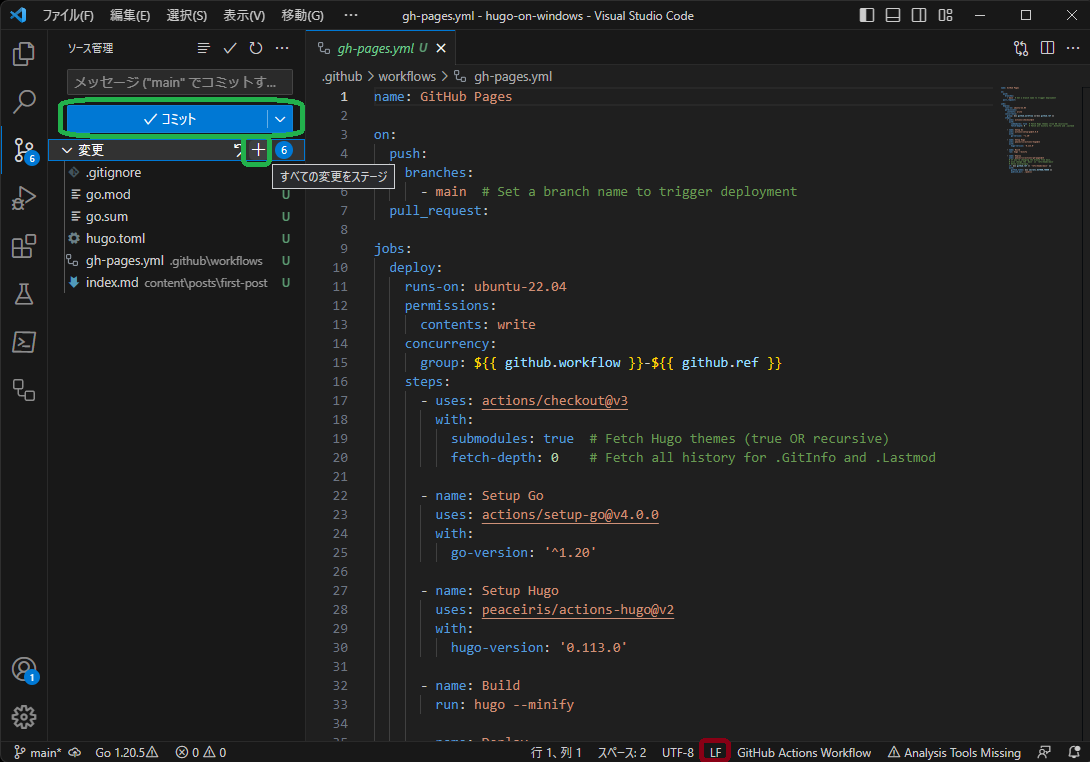Switch branch via main* status item
This screenshot has height=762, width=1090.
[38, 752]
